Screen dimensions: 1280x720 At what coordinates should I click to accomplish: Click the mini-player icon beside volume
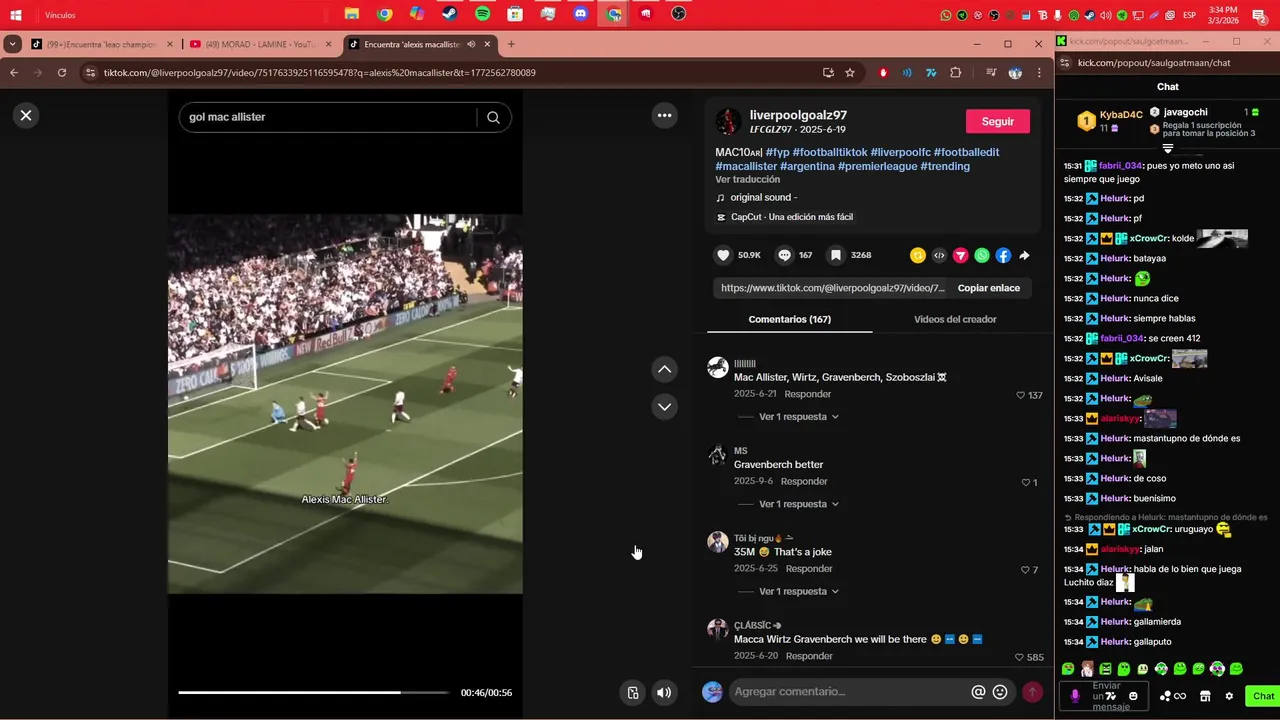632,692
